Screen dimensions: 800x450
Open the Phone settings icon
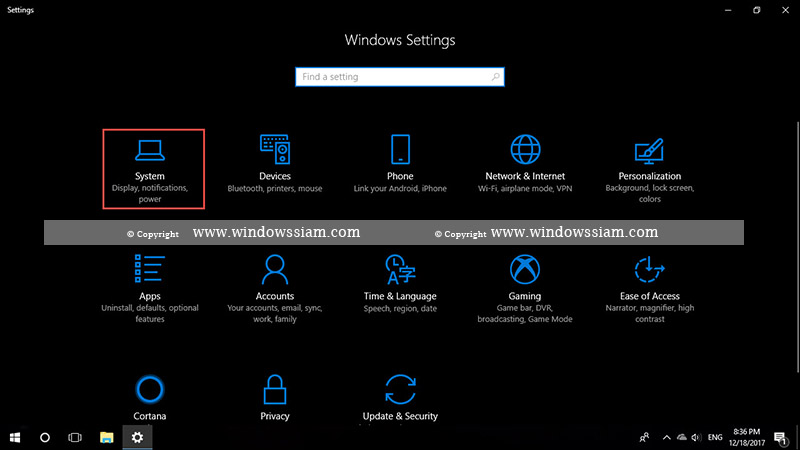click(400, 149)
